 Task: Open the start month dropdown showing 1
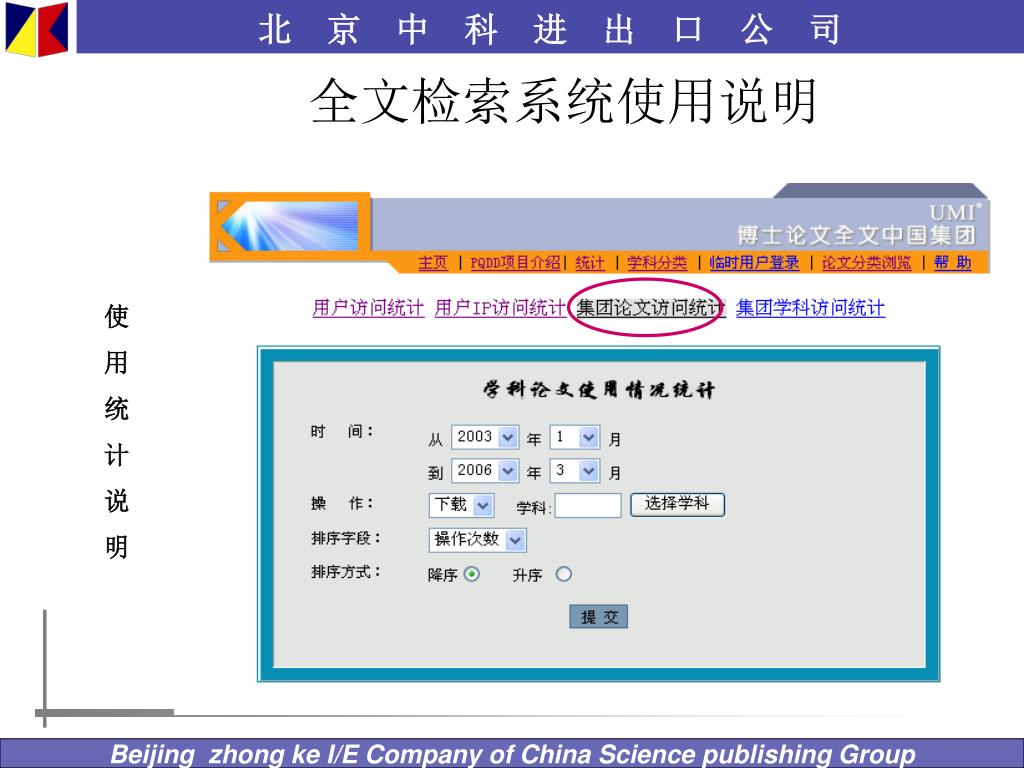coord(575,437)
